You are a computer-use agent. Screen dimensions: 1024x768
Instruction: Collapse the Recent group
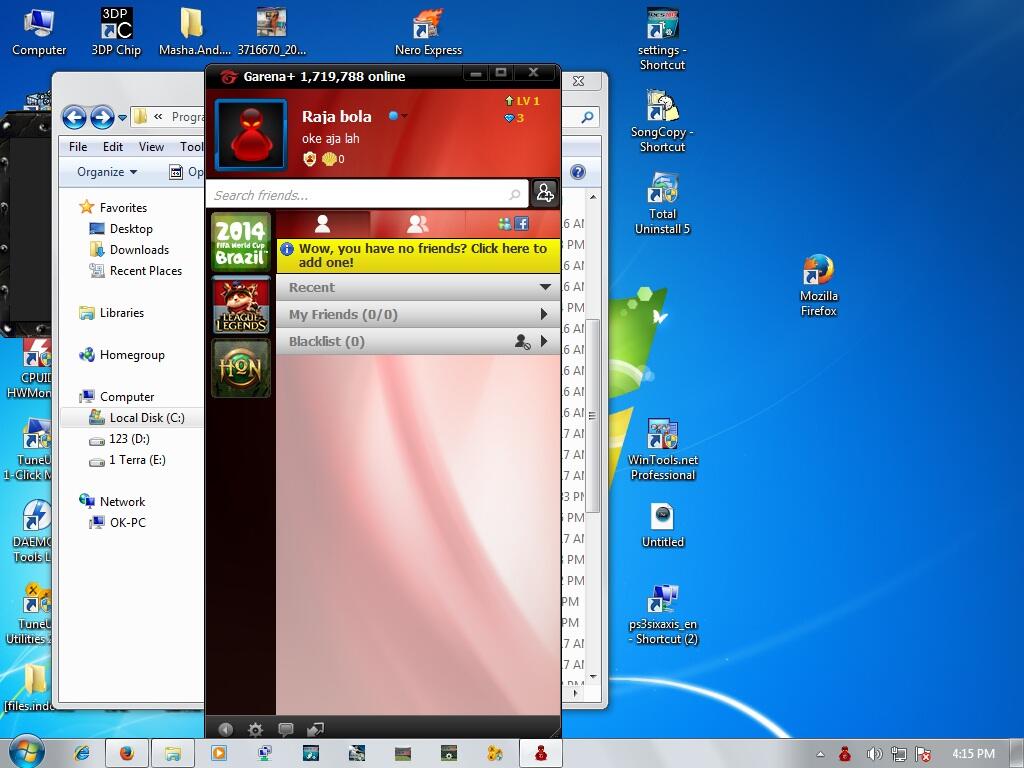pyautogui.click(x=545, y=287)
